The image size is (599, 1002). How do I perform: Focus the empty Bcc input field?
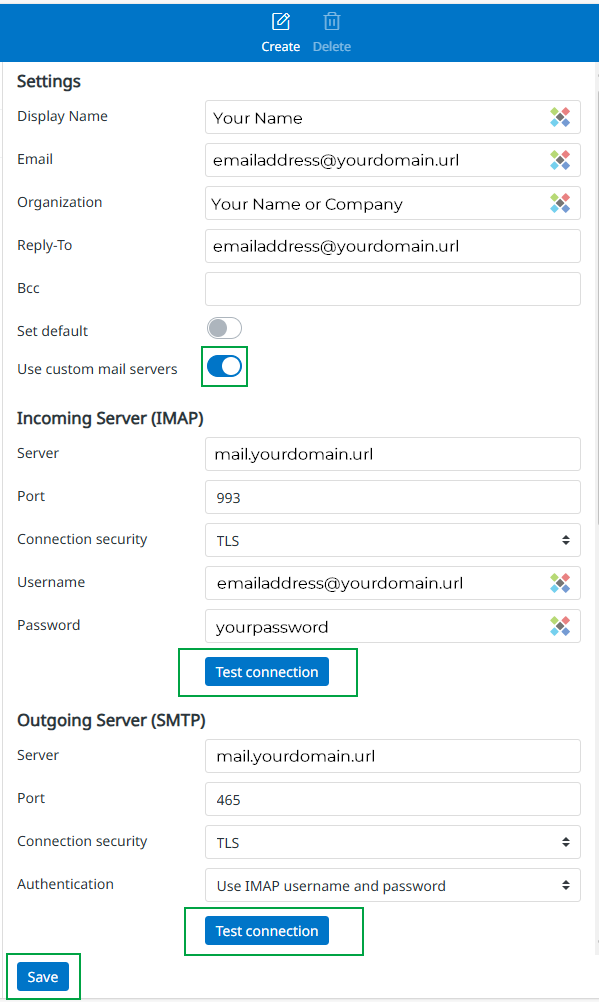coord(393,289)
